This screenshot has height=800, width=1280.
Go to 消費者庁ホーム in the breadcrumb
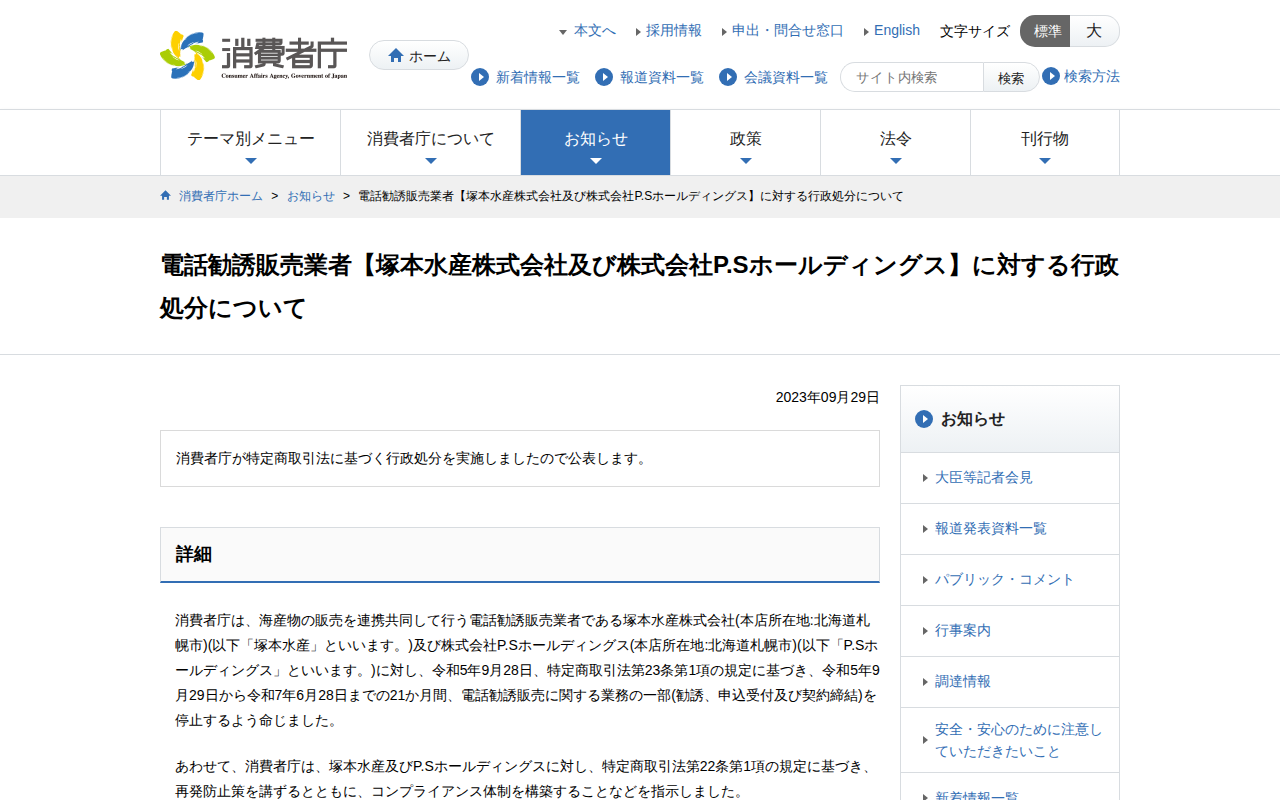[221, 196]
